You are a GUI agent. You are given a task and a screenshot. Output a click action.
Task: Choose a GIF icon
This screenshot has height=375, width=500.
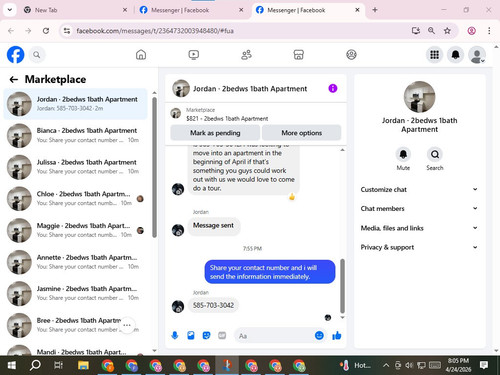tap(222, 335)
